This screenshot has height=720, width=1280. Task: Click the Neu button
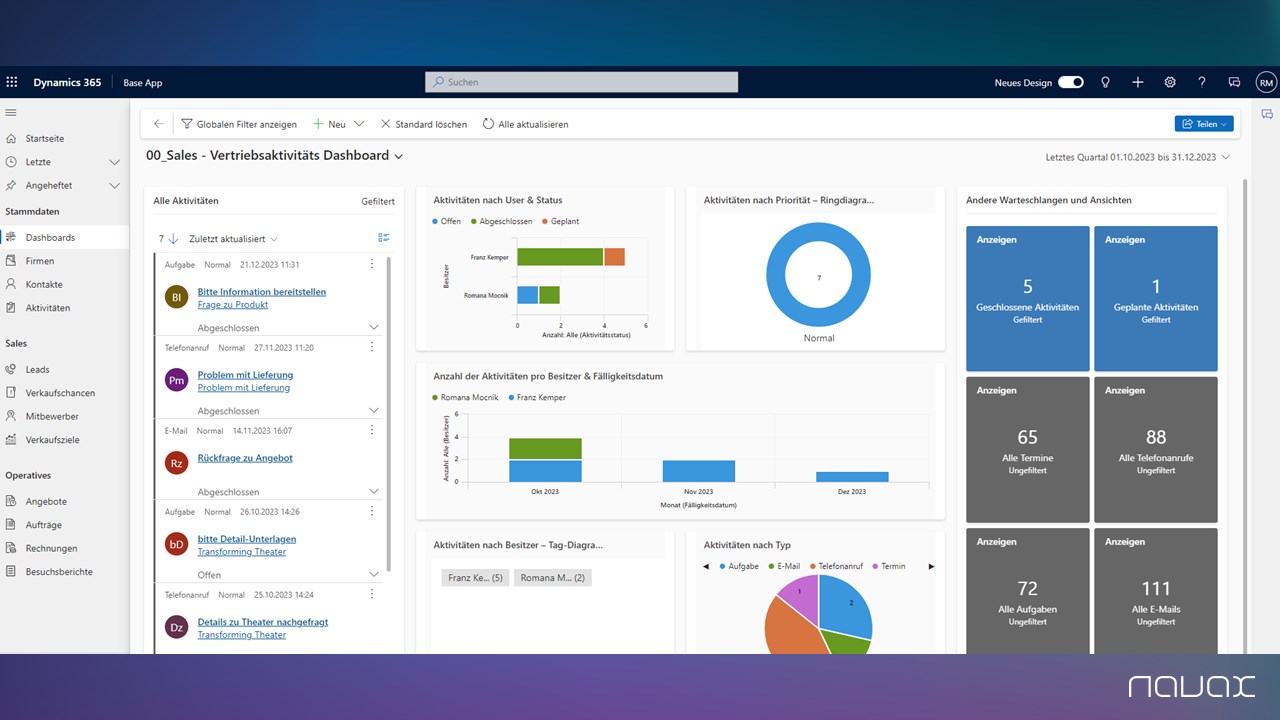pyautogui.click(x=330, y=124)
